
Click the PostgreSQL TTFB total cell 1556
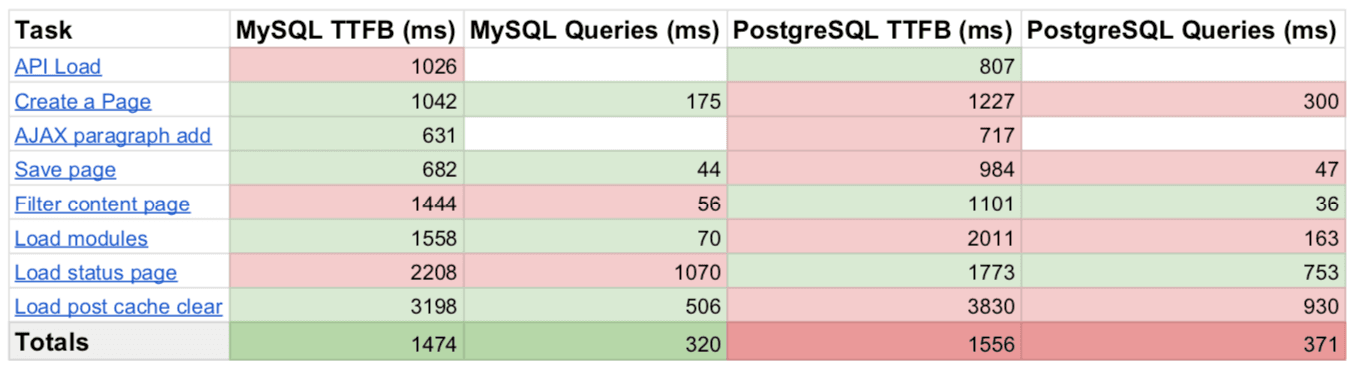[874, 342]
